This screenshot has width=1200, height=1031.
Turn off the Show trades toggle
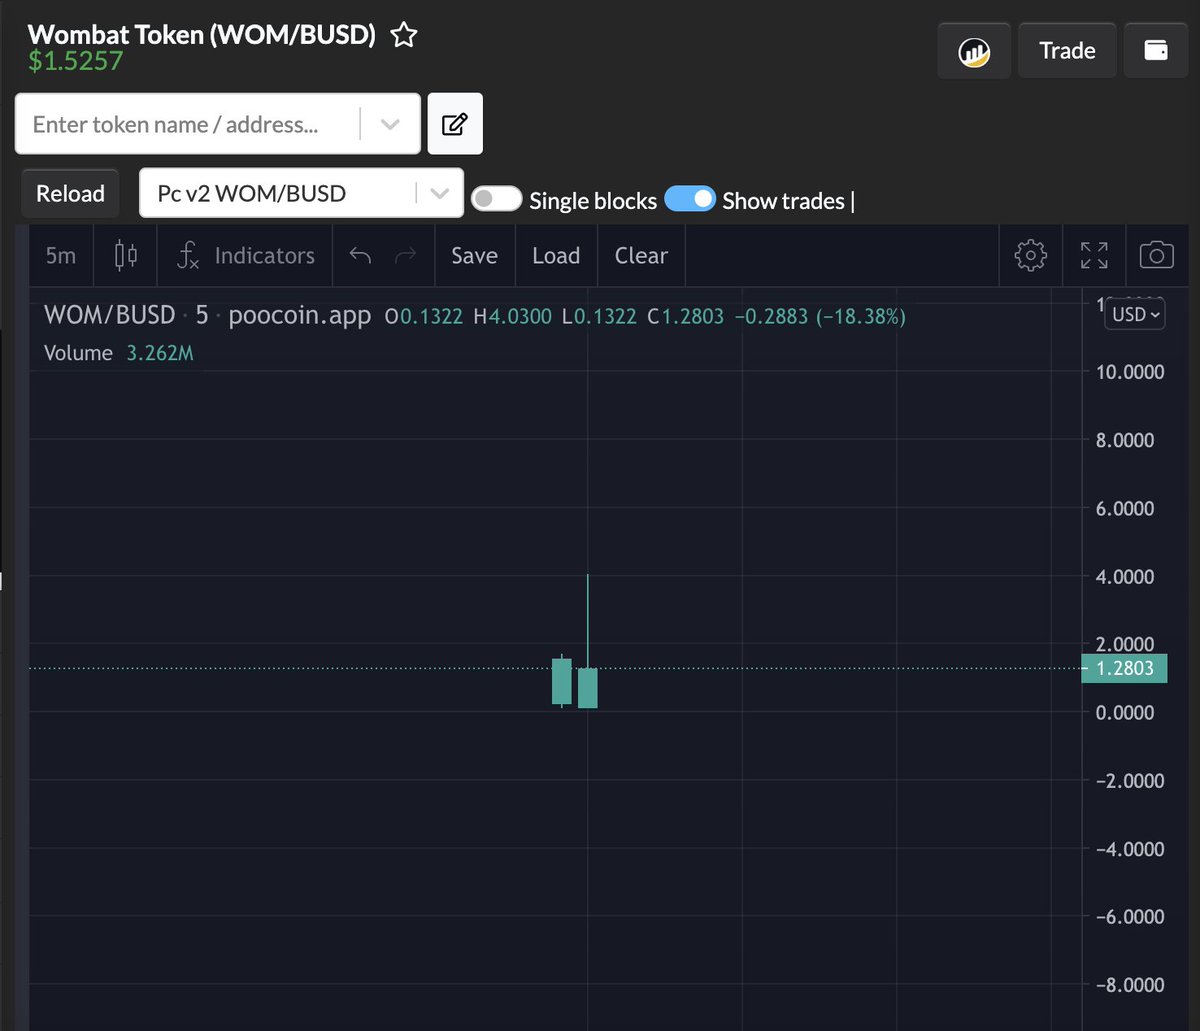pos(690,199)
